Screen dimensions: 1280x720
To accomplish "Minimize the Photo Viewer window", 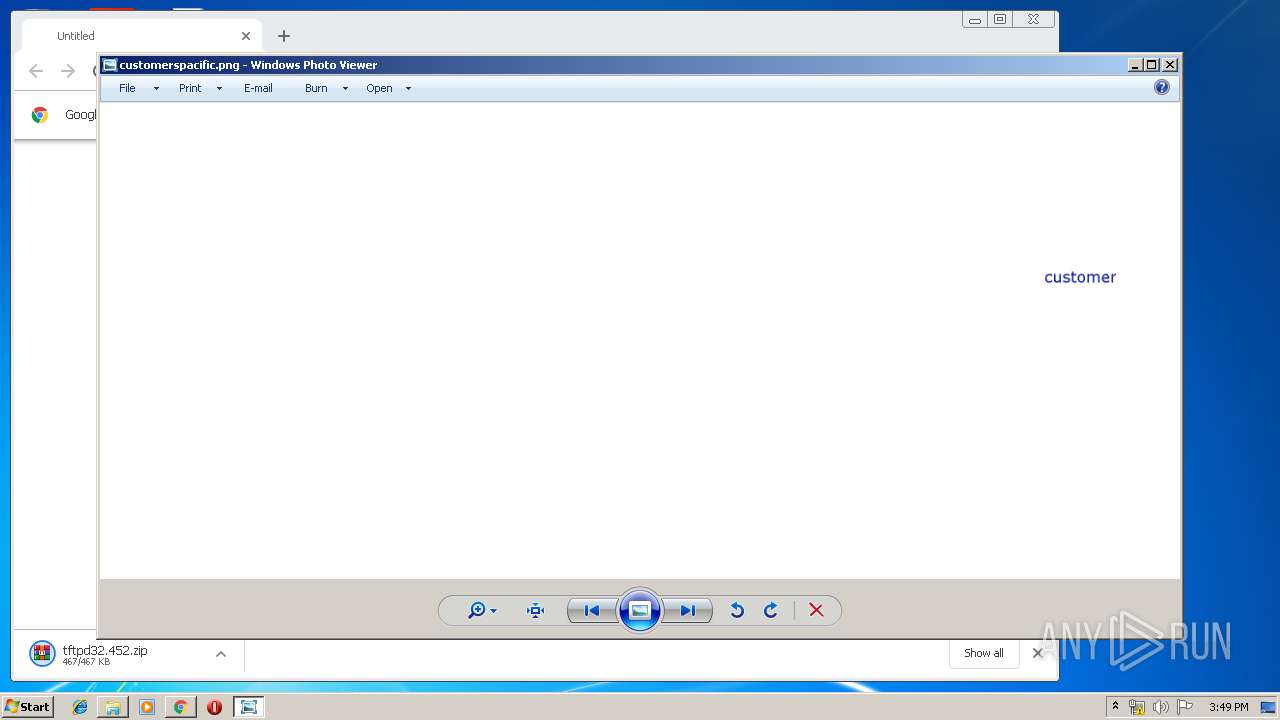I will [x=1135, y=65].
